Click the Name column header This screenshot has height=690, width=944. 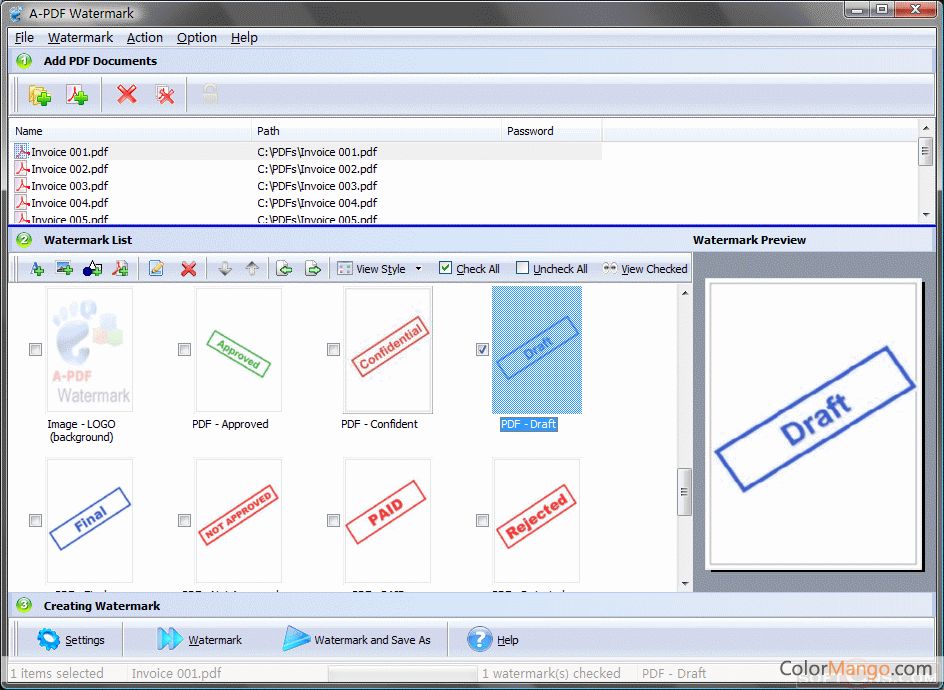tap(130, 131)
